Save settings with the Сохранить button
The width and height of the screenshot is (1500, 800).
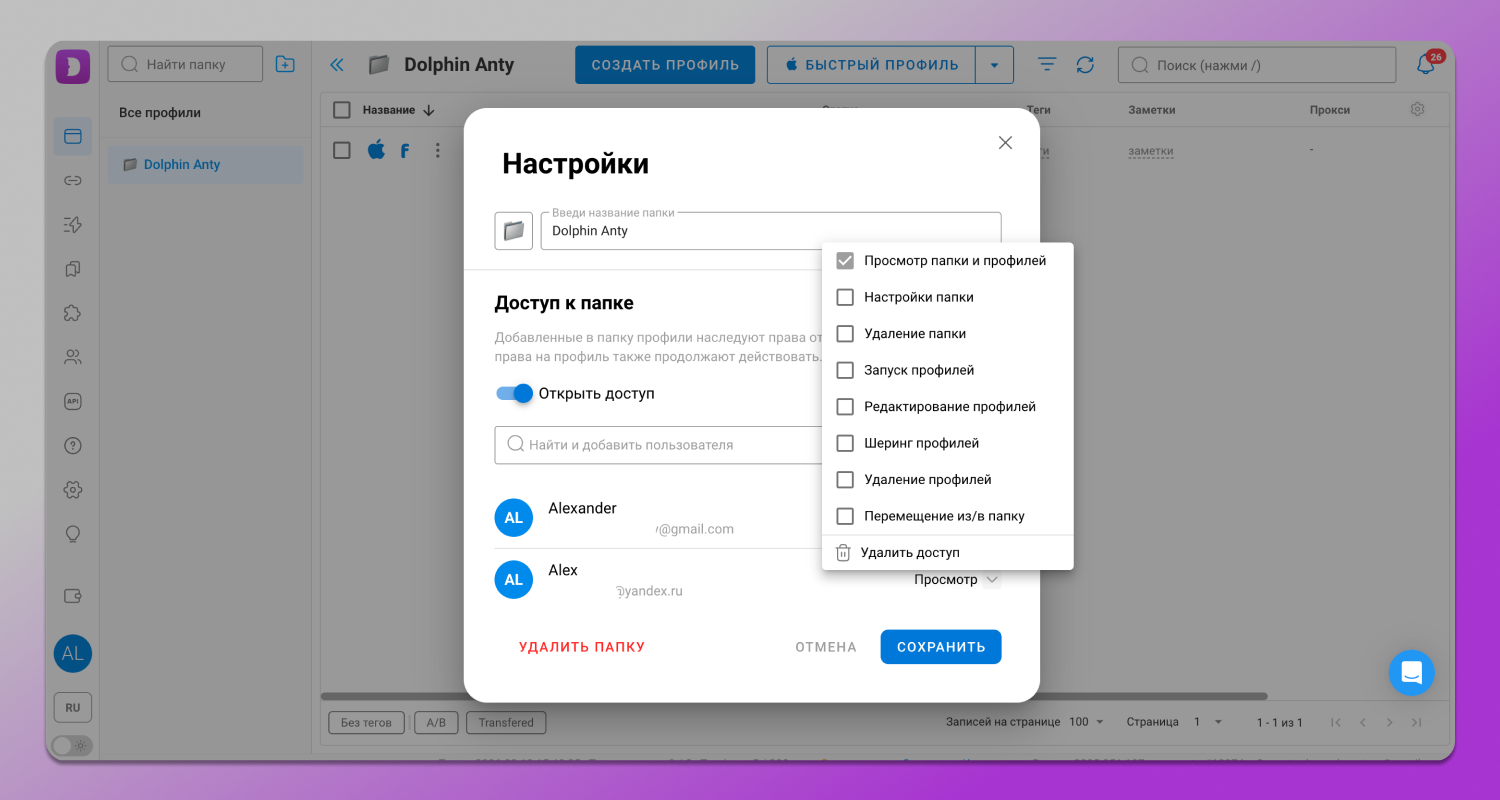pyautogui.click(x=940, y=646)
